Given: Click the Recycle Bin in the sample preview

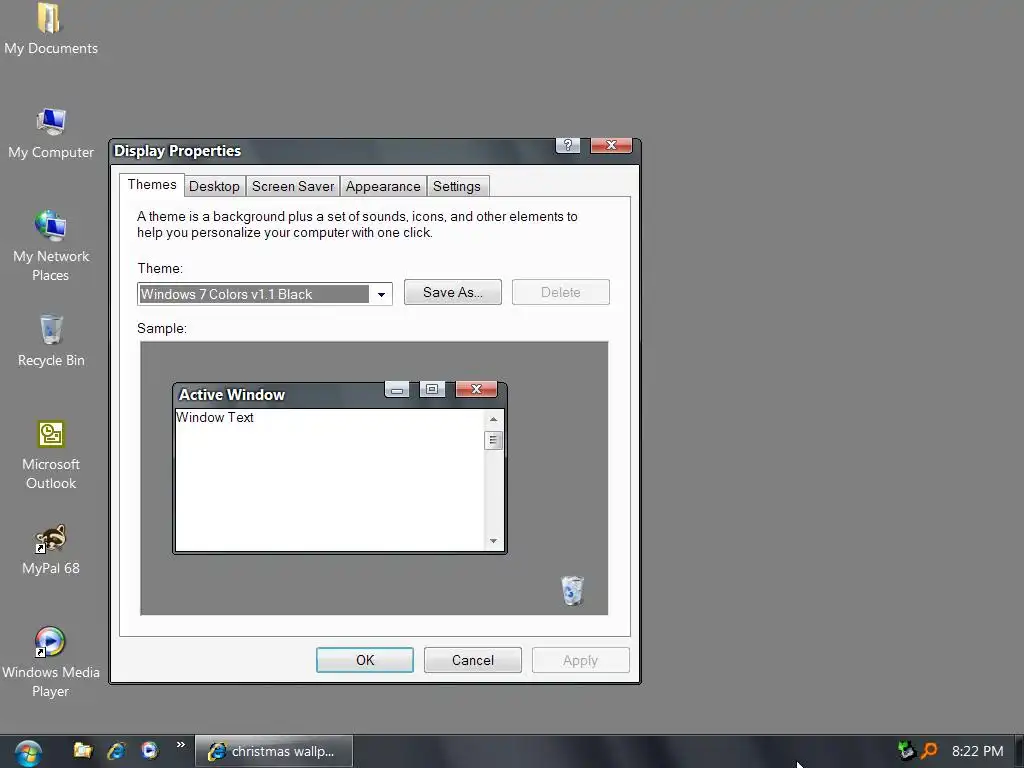Looking at the screenshot, I should tap(572, 590).
